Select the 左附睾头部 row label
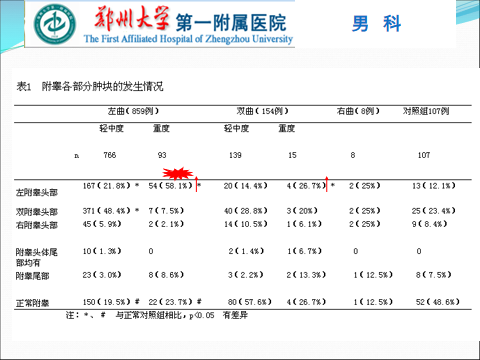 click(37, 192)
